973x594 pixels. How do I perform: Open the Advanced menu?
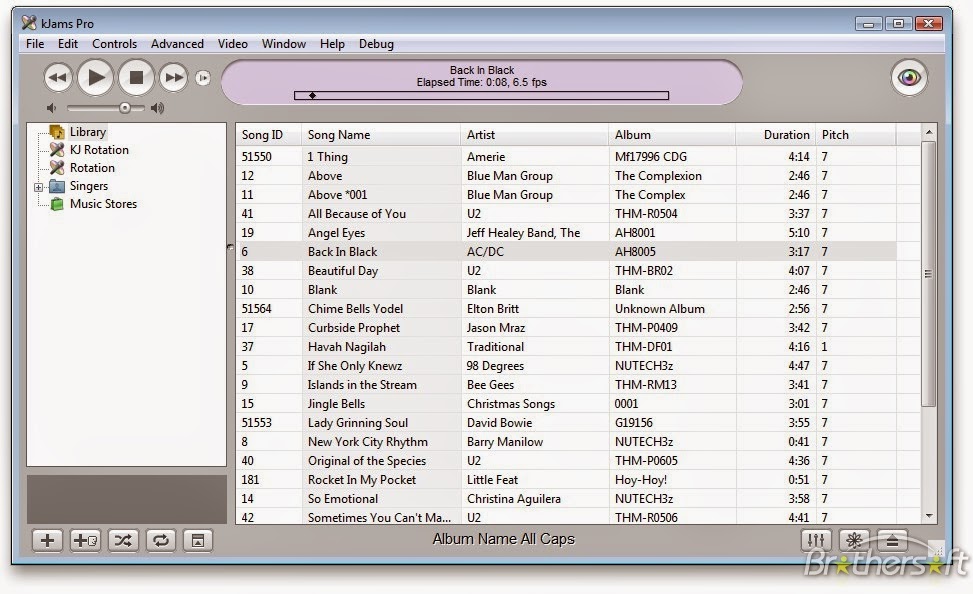pyautogui.click(x=177, y=43)
